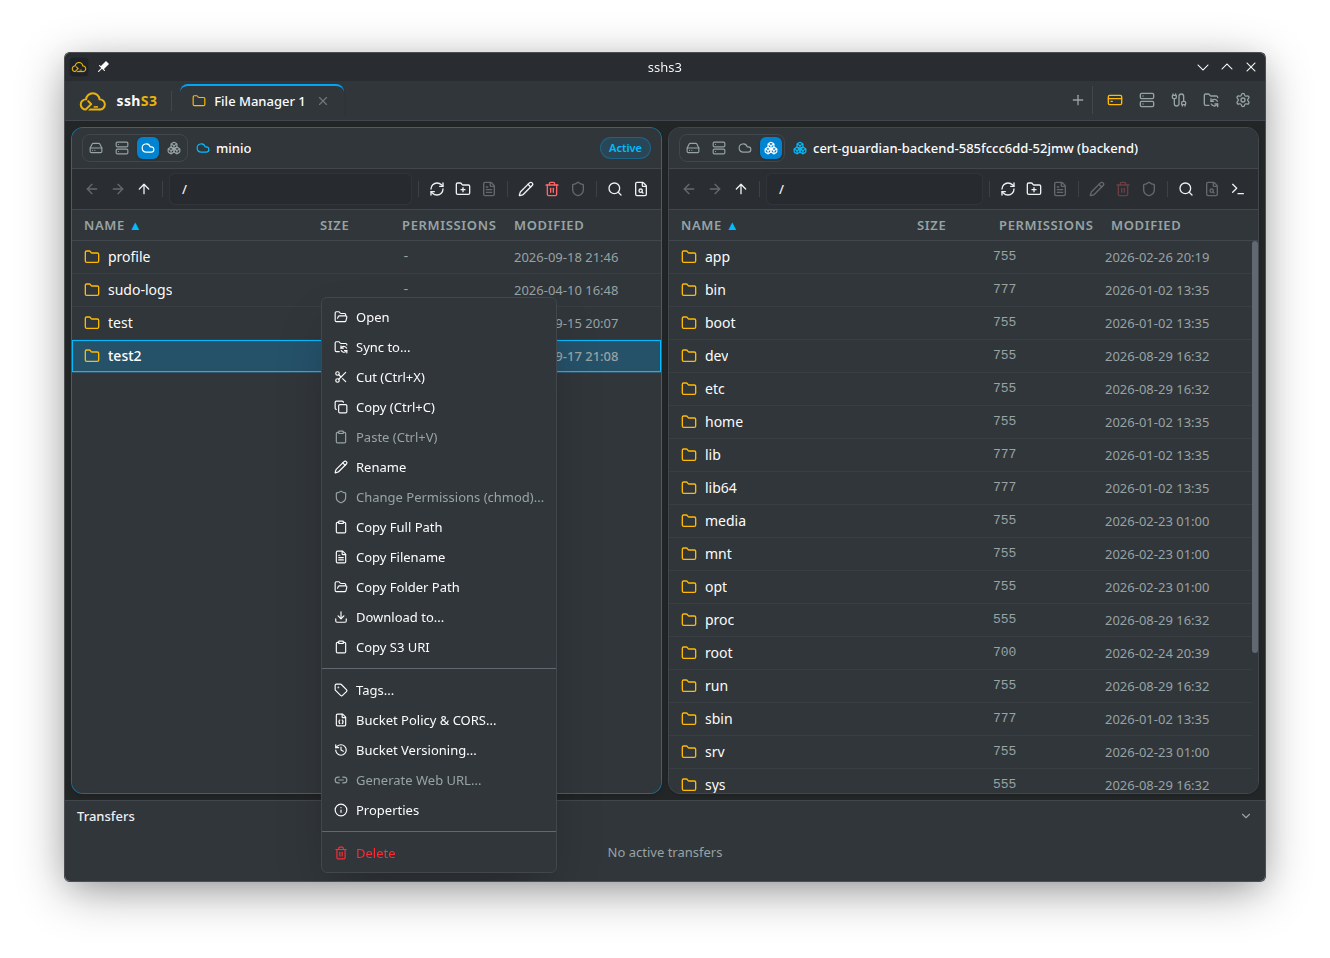1330x958 pixels.
Task: Sort right pane by Size column
Action: point(931,226)
